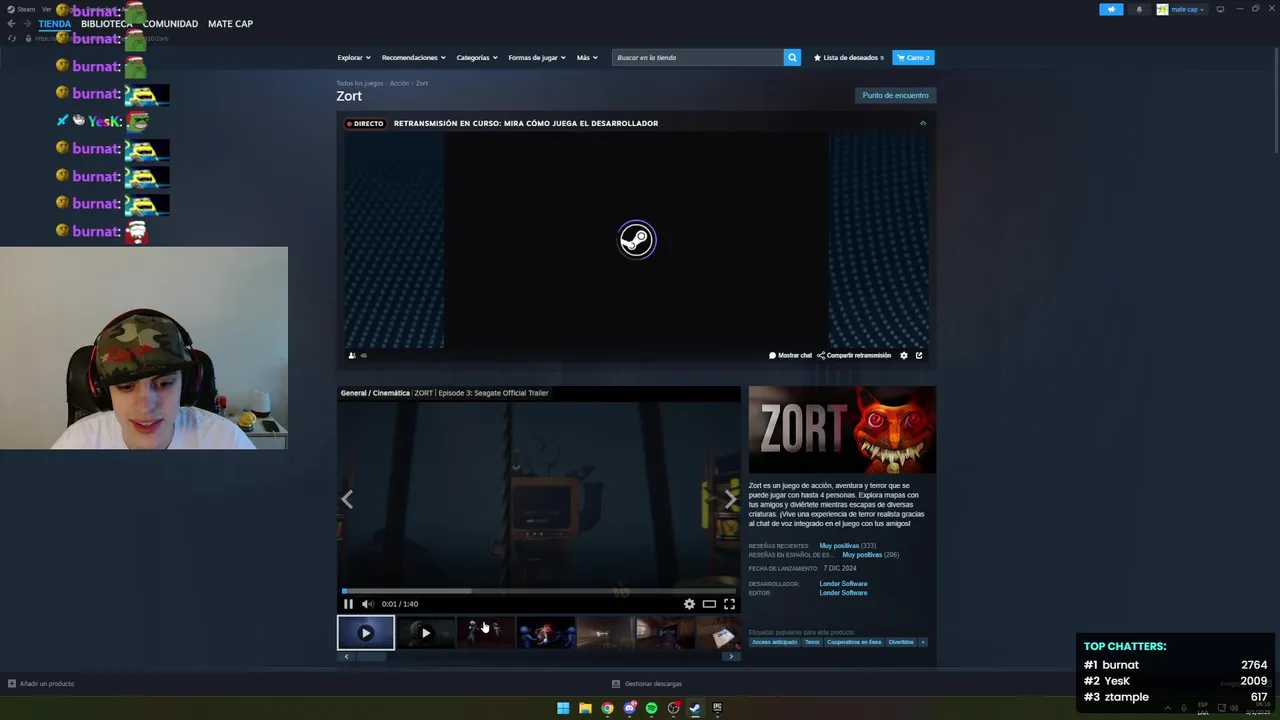Select the blue characters screenshot thumbnail
Viewport: 1280px width, 720px height.
pos(546,633)
